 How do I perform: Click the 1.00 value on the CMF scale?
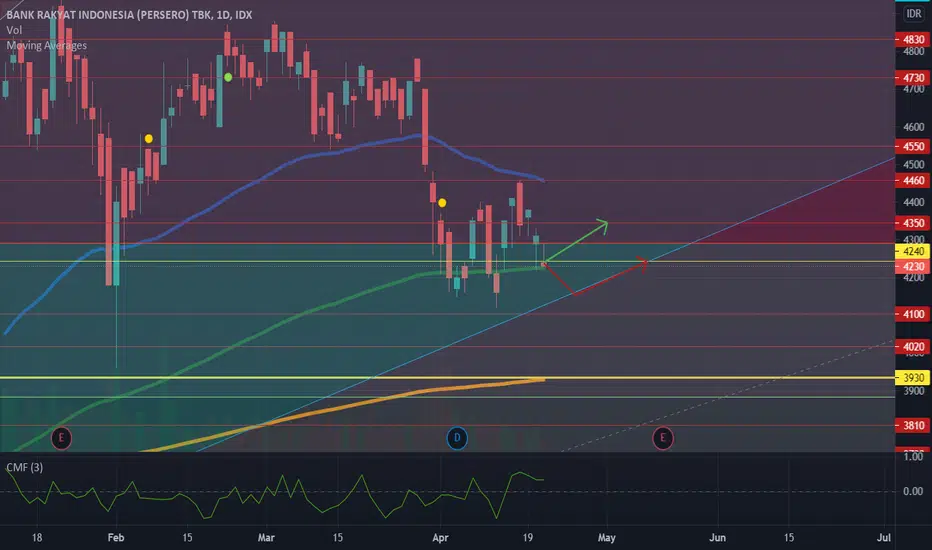pos(913,457)
